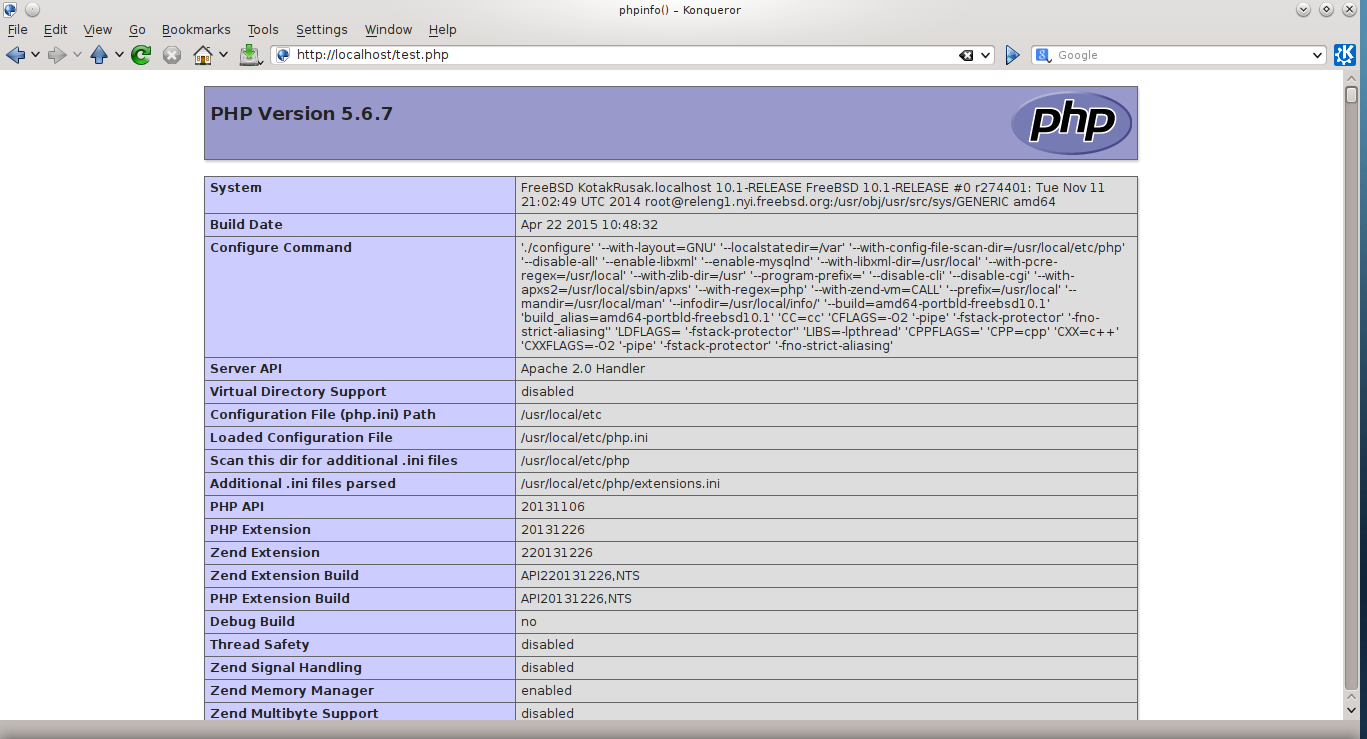Click the Back navigation arrow icon

point(15,55)
